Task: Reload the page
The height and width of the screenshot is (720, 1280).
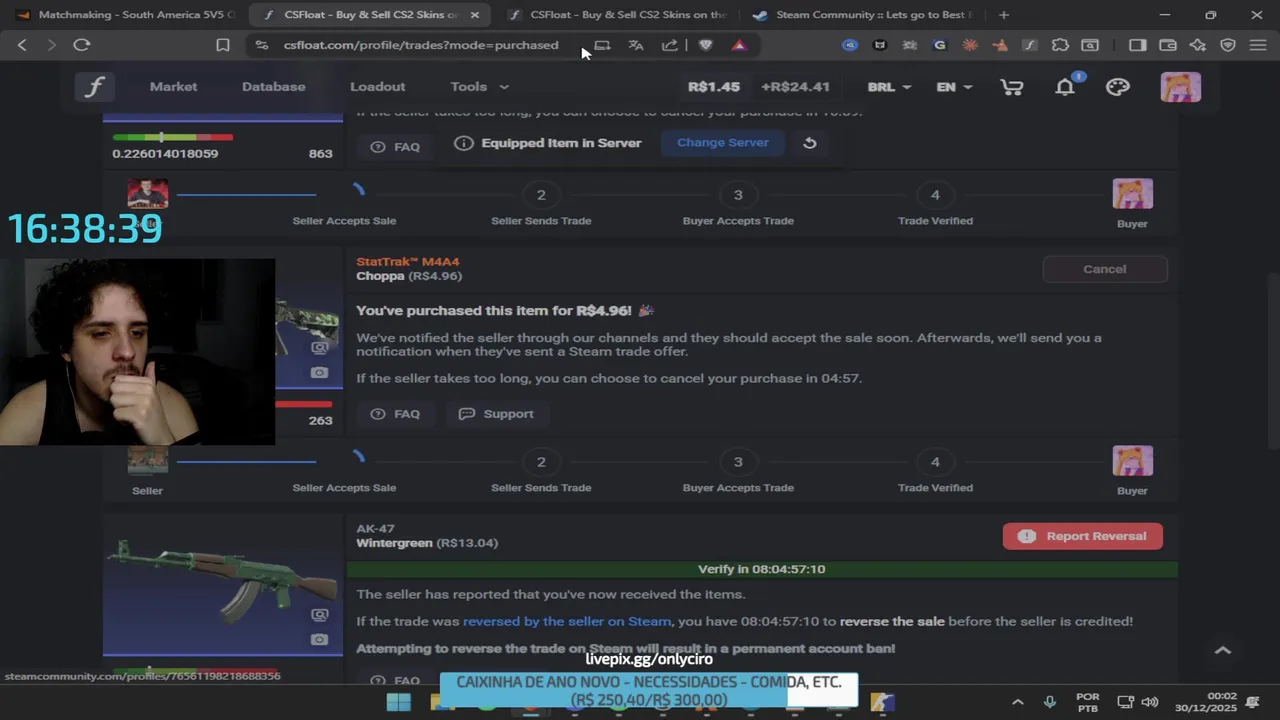Action: coord(82,45)
